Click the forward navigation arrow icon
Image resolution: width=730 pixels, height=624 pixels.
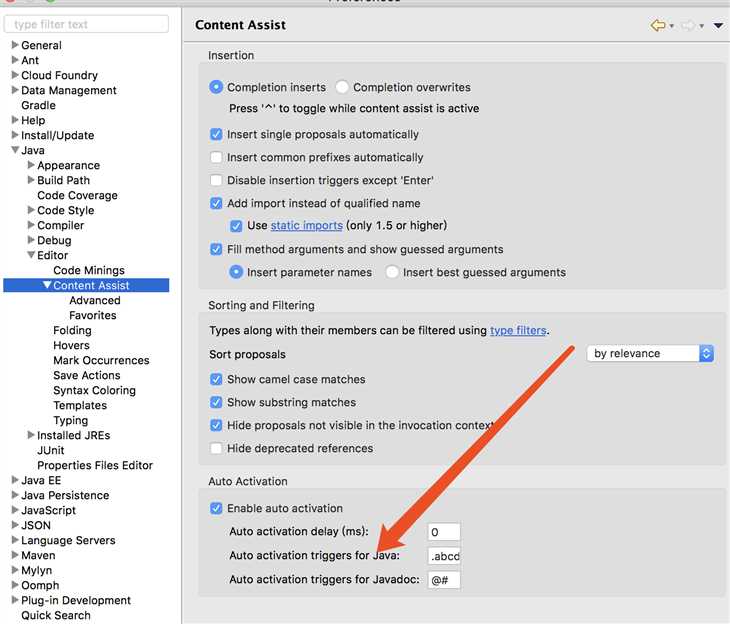pyautogui.click(x=688, y=25)
